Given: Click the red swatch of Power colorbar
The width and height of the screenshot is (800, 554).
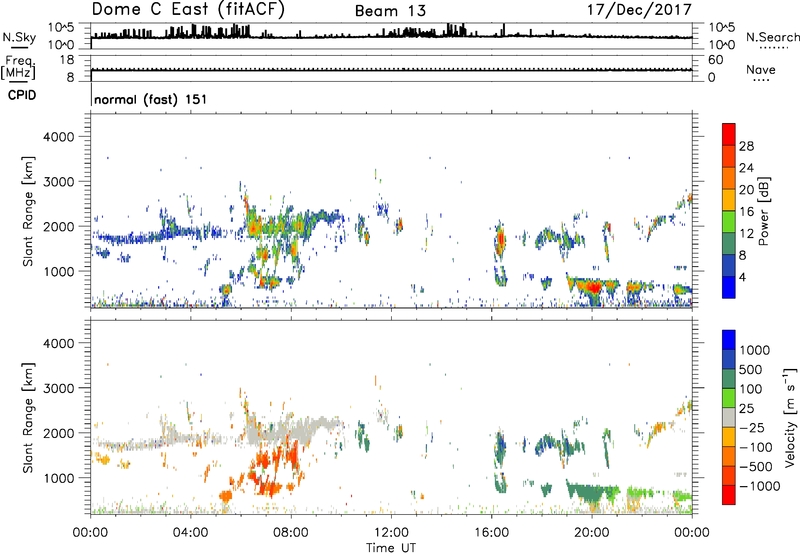Looking at the screenshot, I should pyautogui.click(x=729, y=135).
